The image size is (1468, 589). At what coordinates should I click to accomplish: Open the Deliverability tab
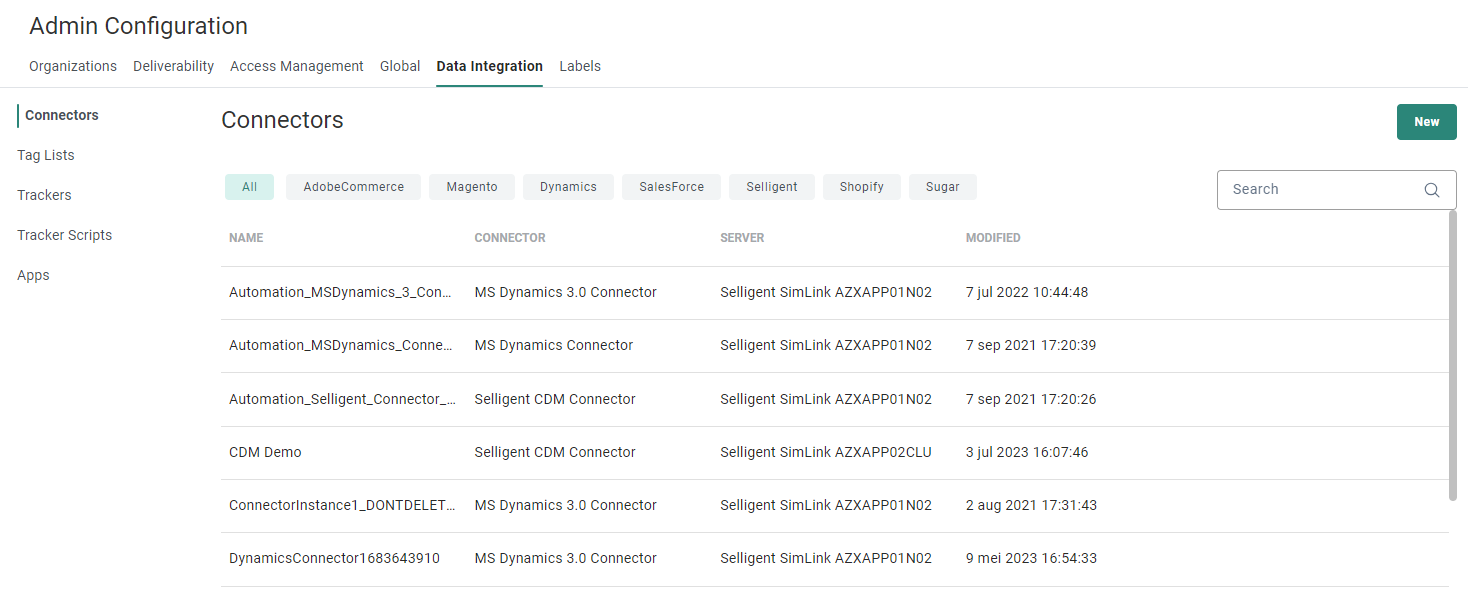pyautogui.click(x=173, y=66)
